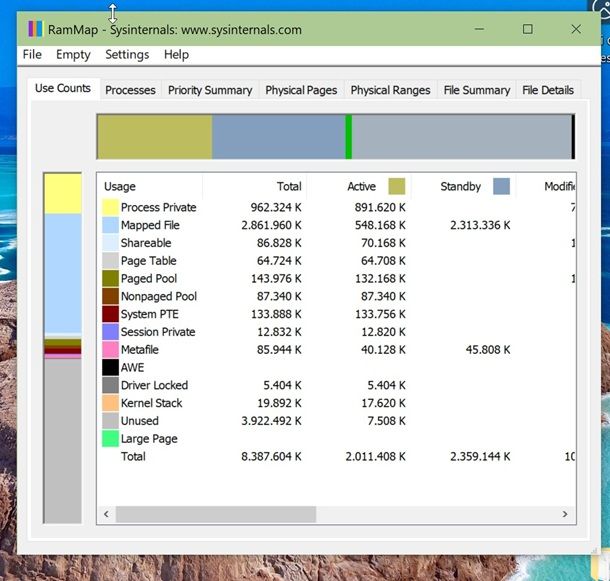This screenshot has height=581, width=610.
Task: Click the gray Unused swatch
Action: 110,421
